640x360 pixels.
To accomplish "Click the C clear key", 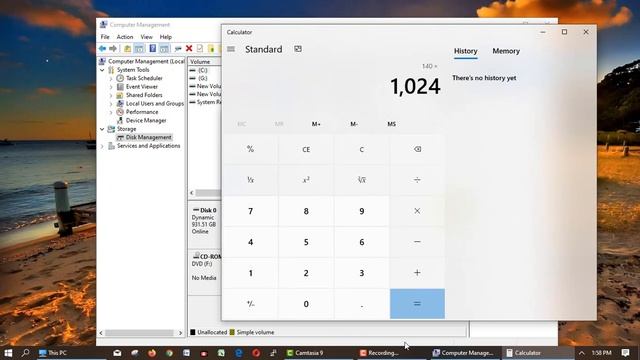I will pyautogui.click(x=362, y=149).
